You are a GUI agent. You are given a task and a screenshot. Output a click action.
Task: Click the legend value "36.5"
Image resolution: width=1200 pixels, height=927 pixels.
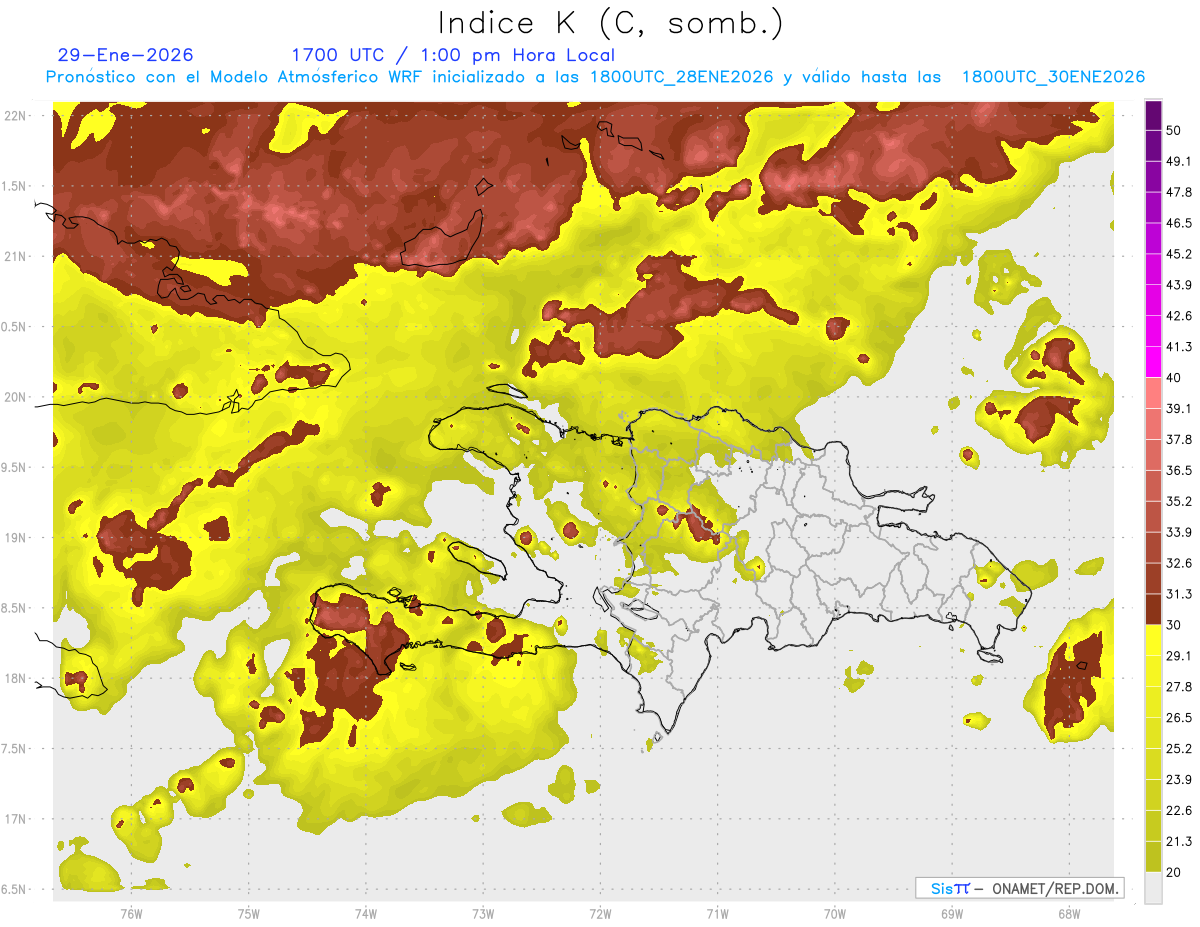coord(1178,470)
